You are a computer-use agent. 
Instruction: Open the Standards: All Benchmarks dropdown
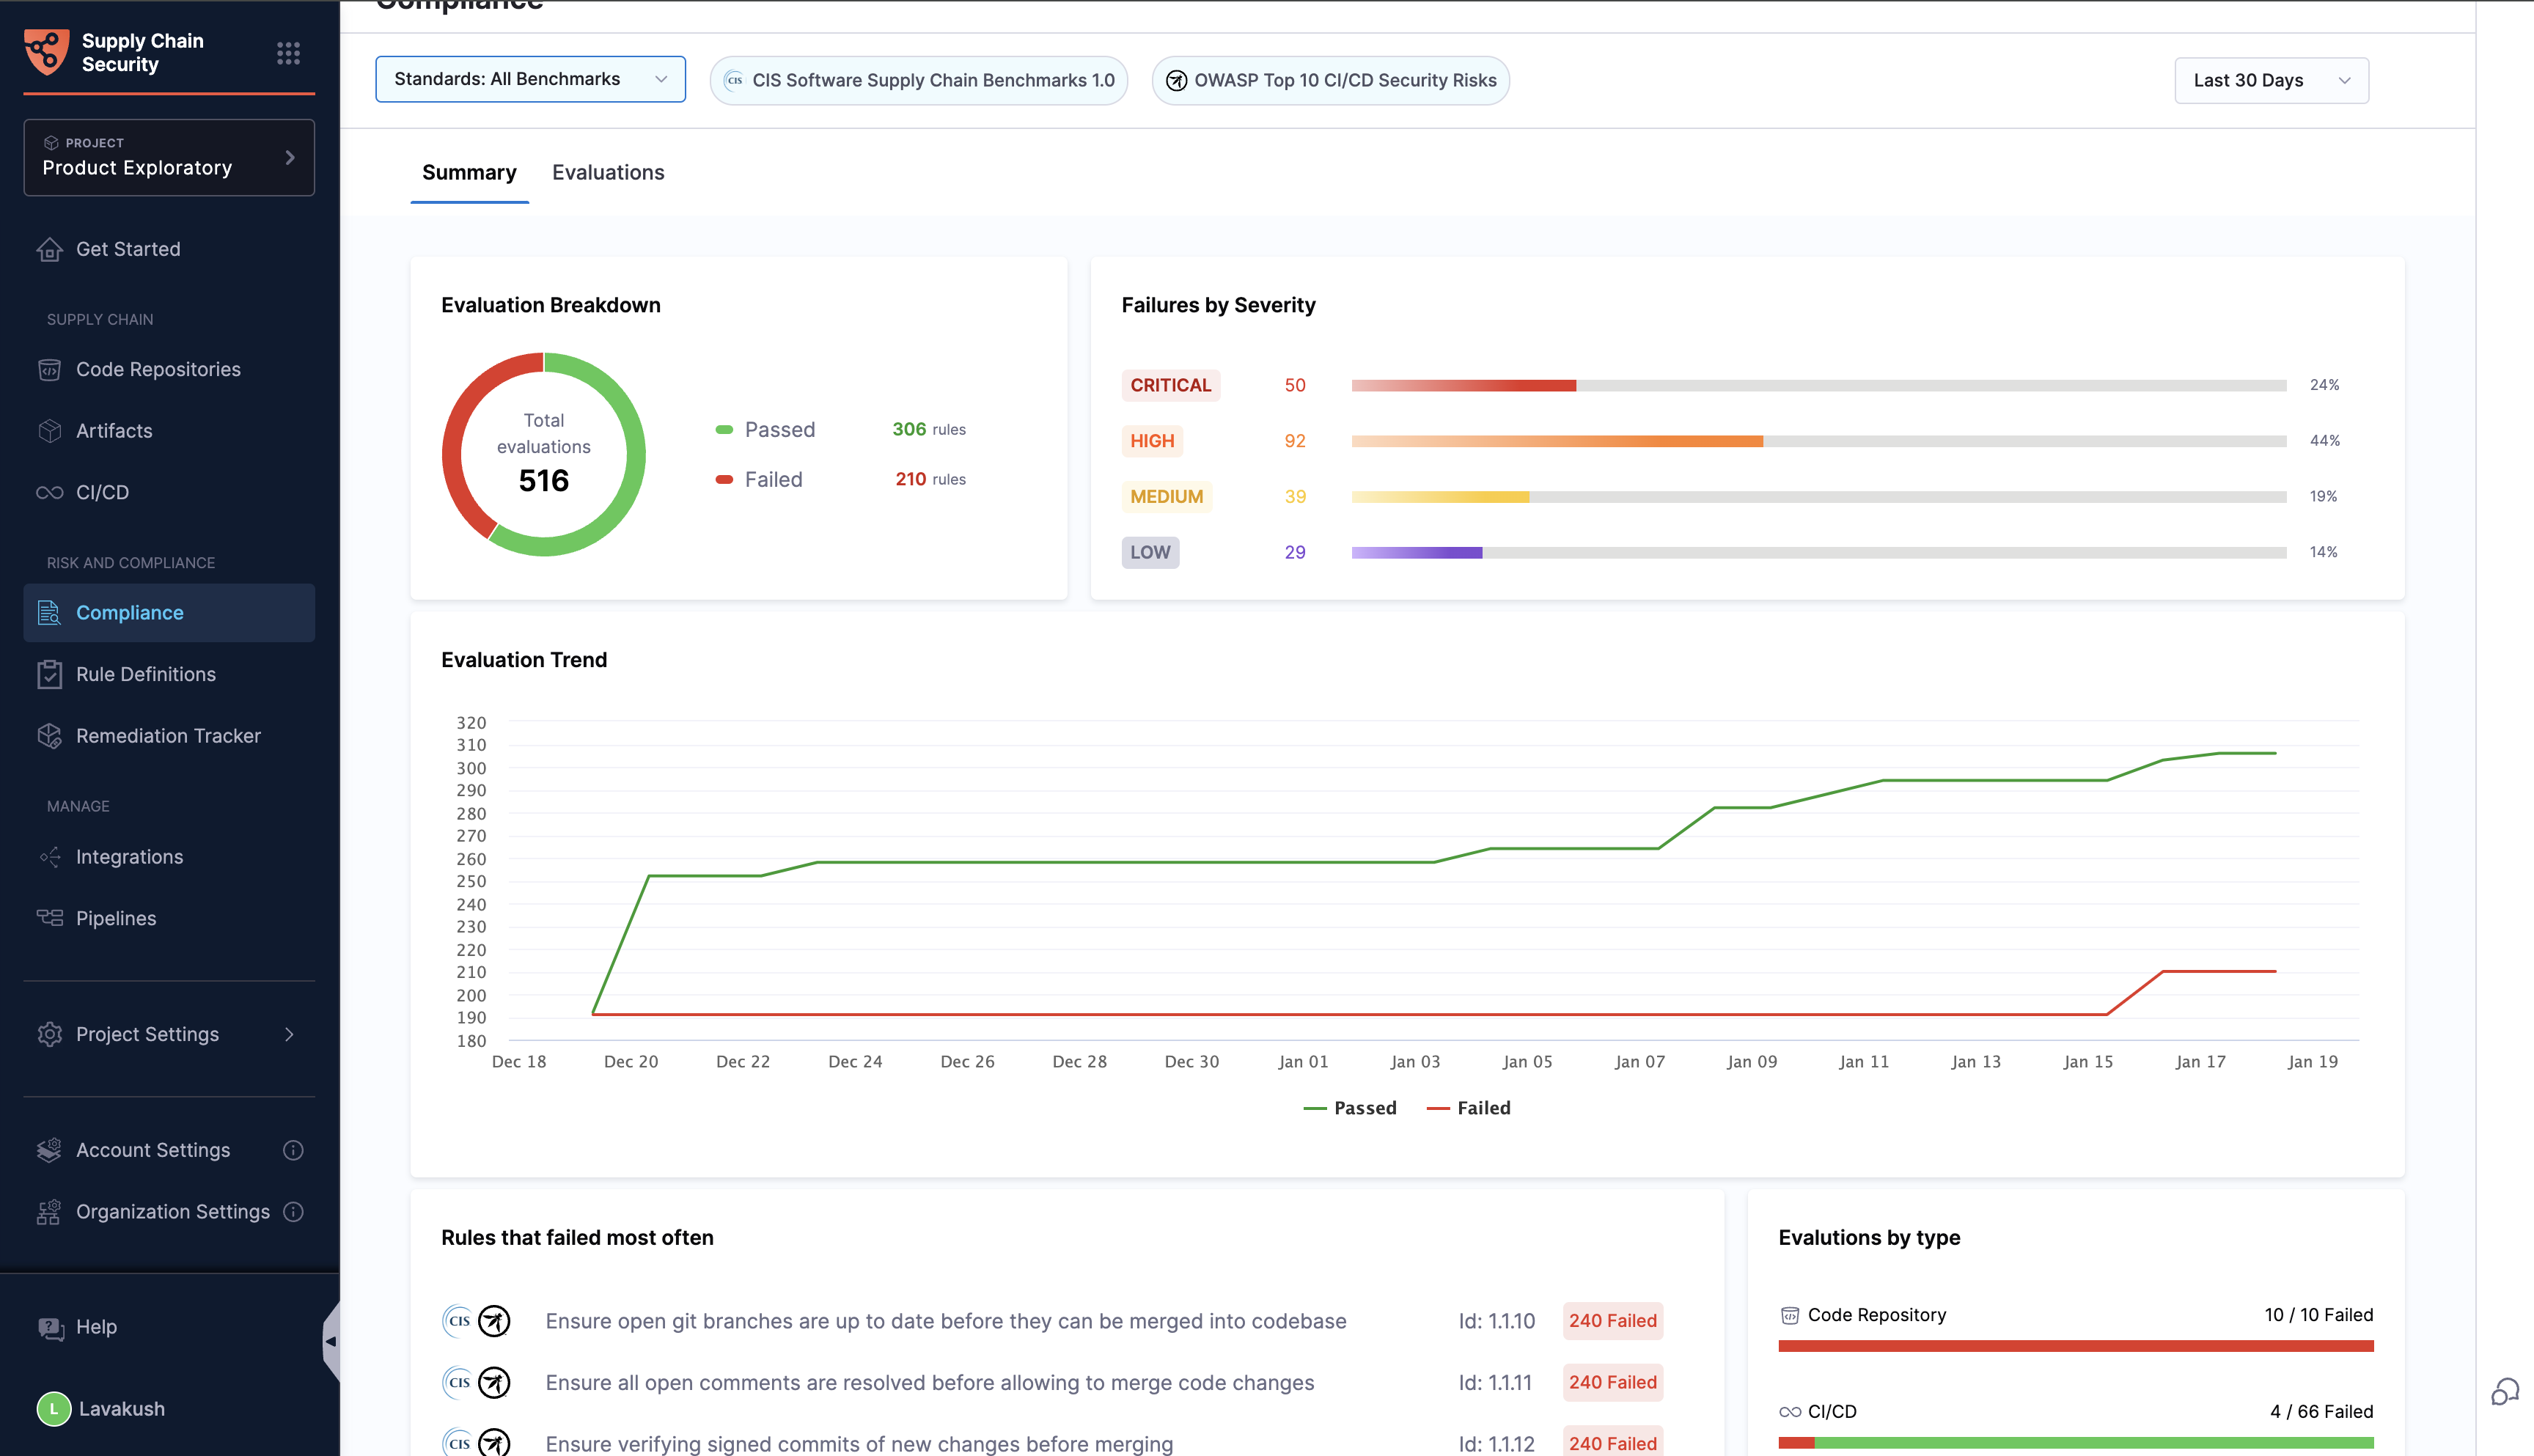(x=530, y=79)
